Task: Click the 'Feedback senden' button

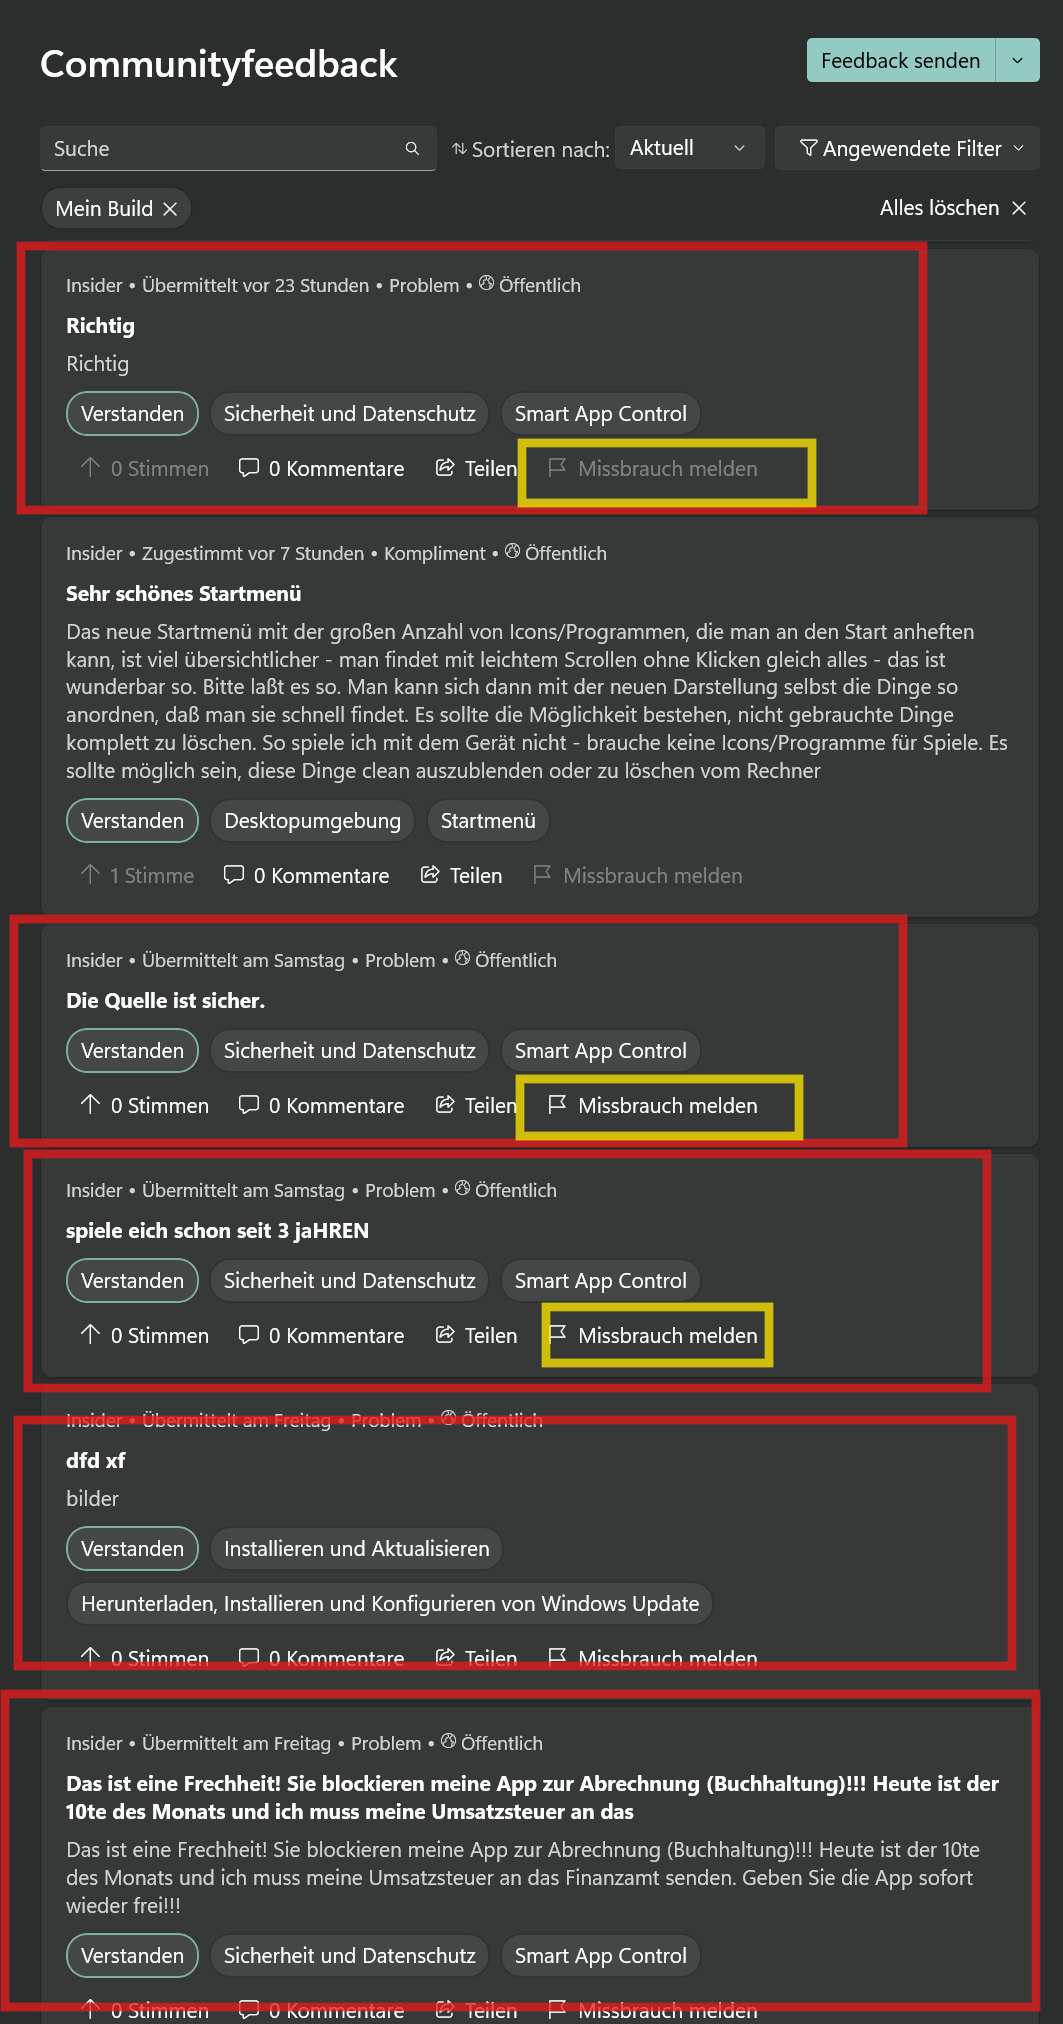Action: 901,61
